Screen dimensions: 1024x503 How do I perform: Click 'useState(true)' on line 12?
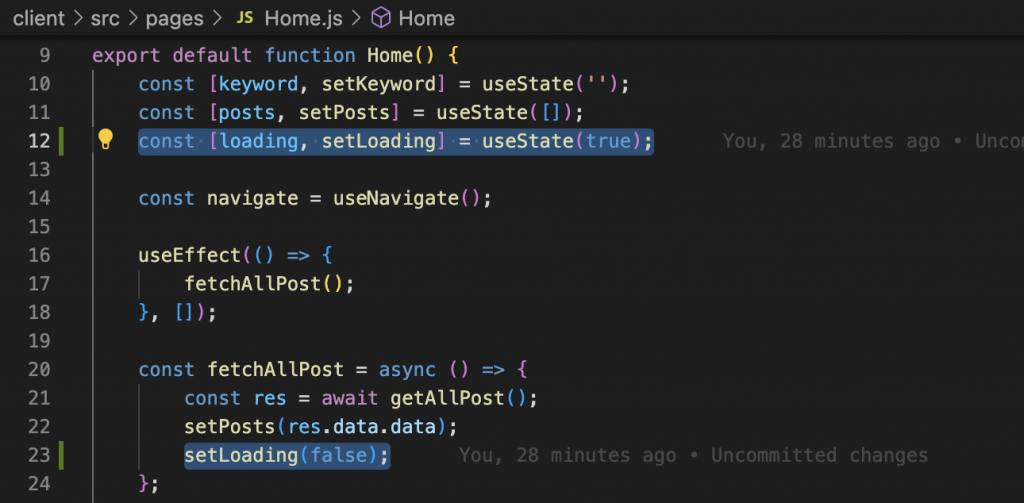[562, 141]
